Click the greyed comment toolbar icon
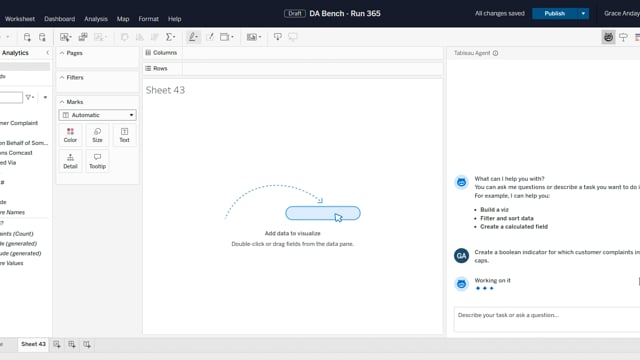Screen dimensions: 640x360 point(293,37)
